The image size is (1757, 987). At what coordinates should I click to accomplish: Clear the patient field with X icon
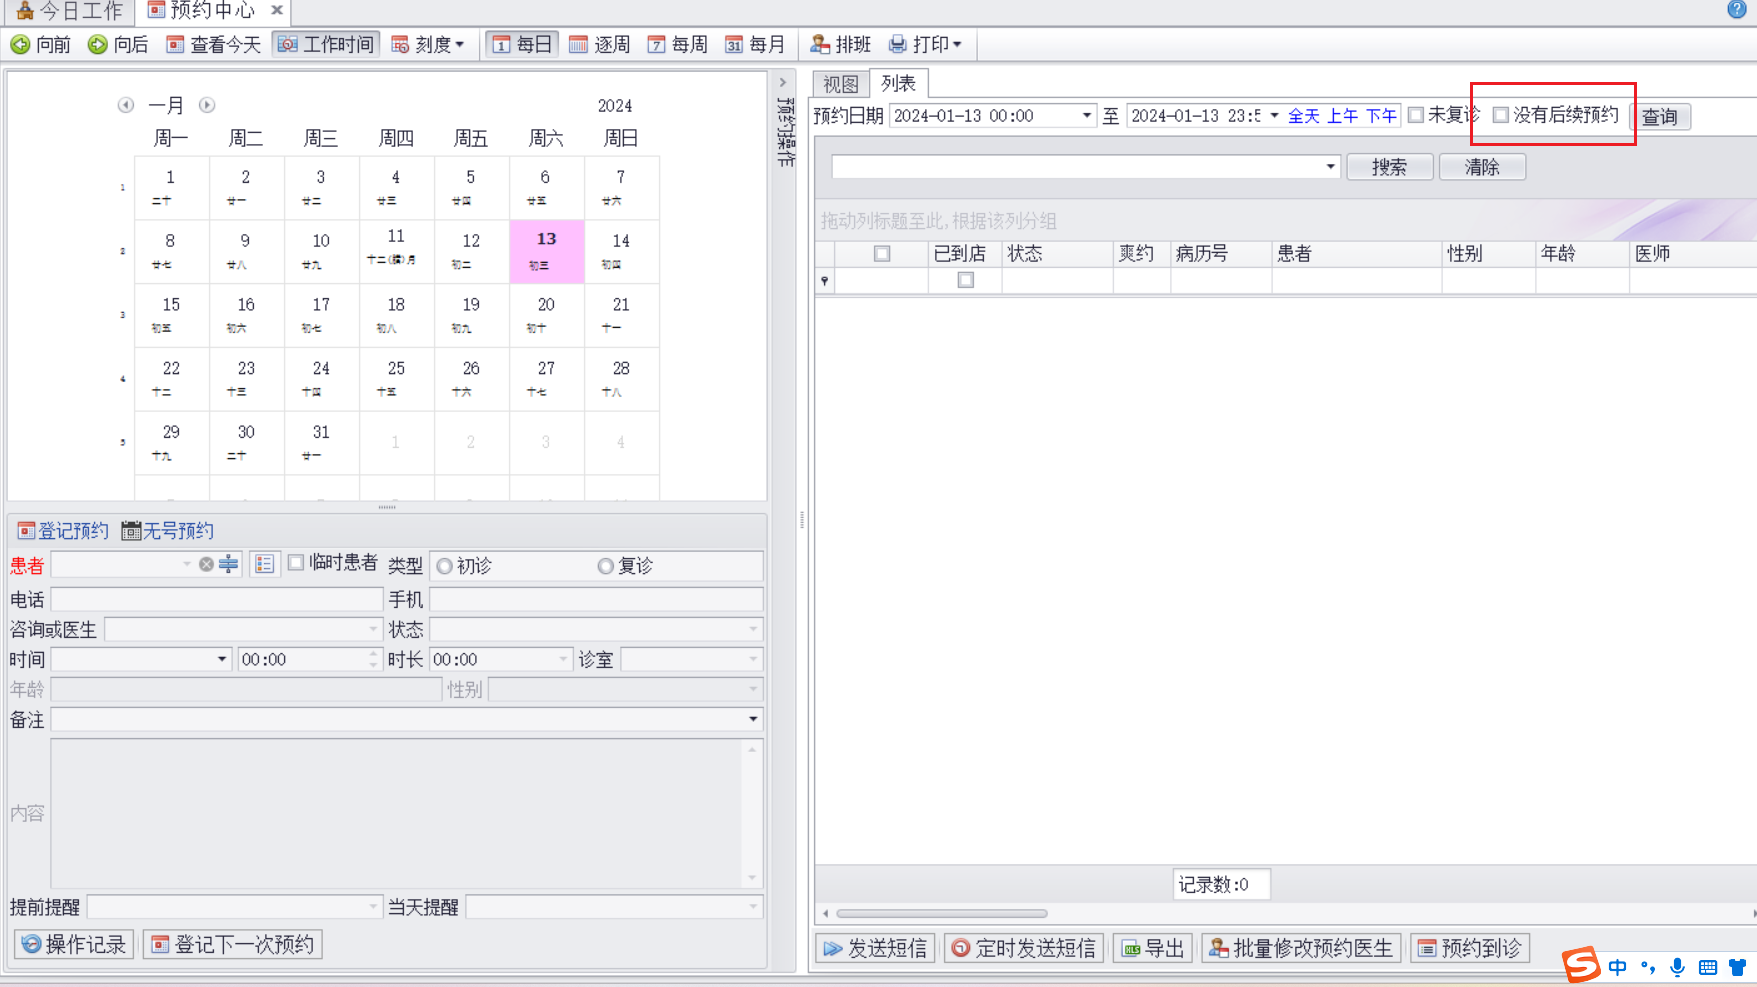tap(206, 564)
